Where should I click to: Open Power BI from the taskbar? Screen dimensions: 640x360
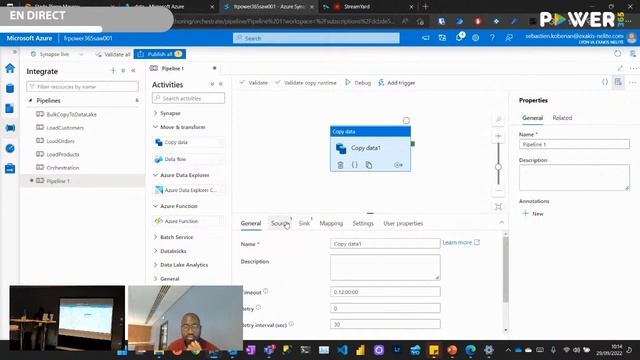(x=360, y=350)
